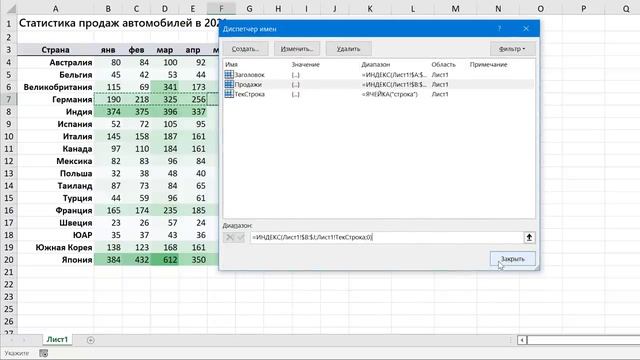
Task: Click the мар header cell
Action: pyautogui.click(x=164, y=50)
